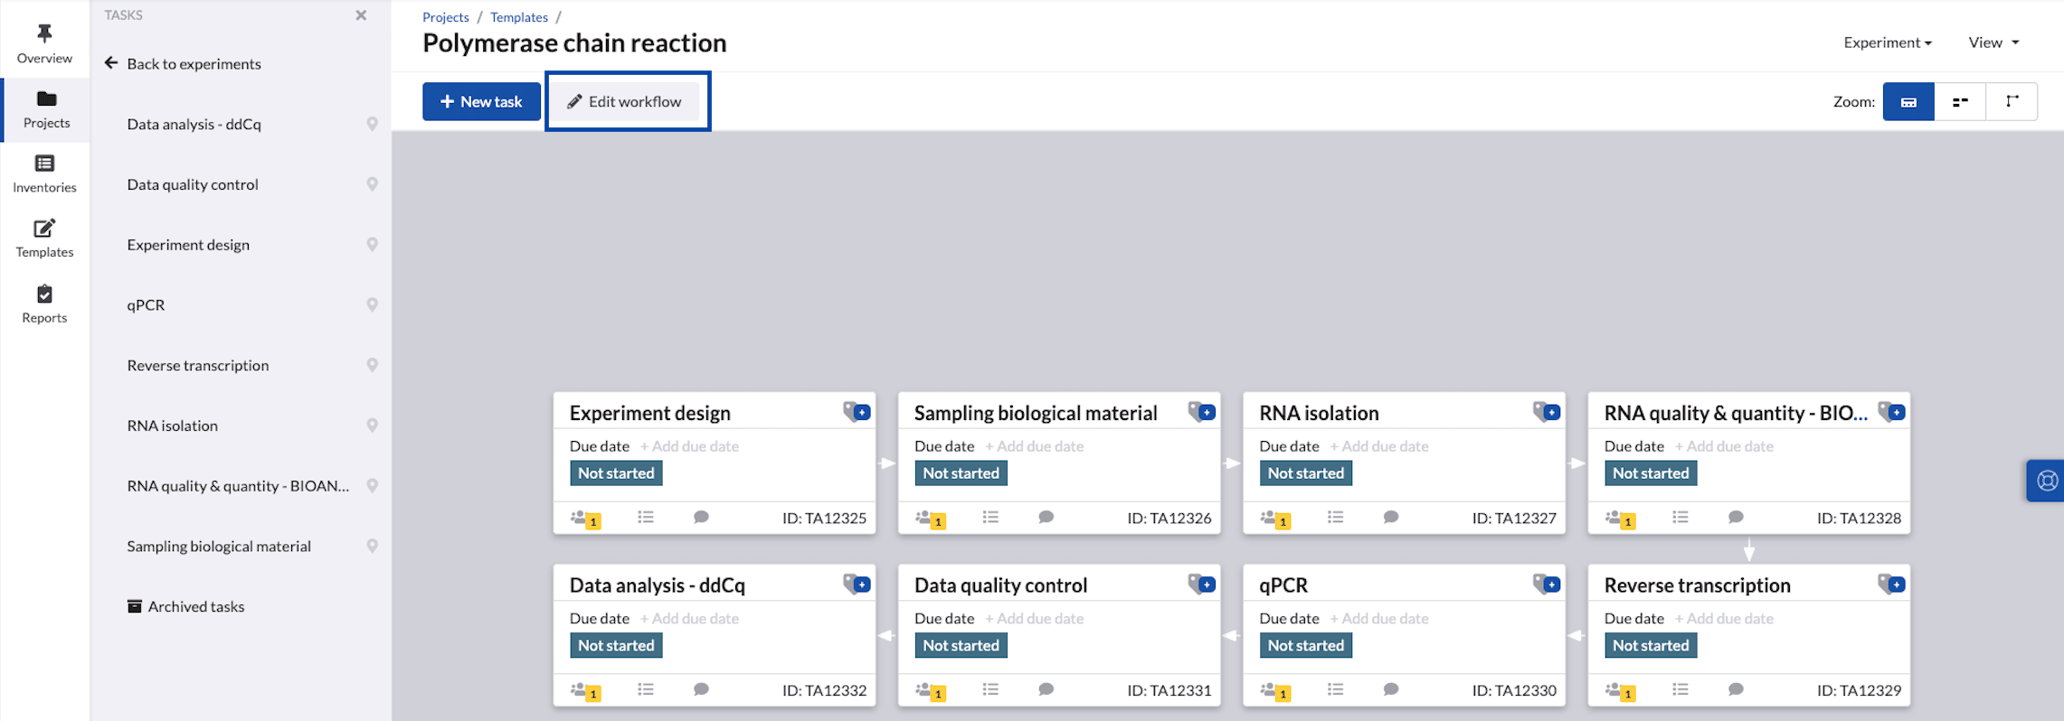Go to Templates in left navigation

pos(44,238)
